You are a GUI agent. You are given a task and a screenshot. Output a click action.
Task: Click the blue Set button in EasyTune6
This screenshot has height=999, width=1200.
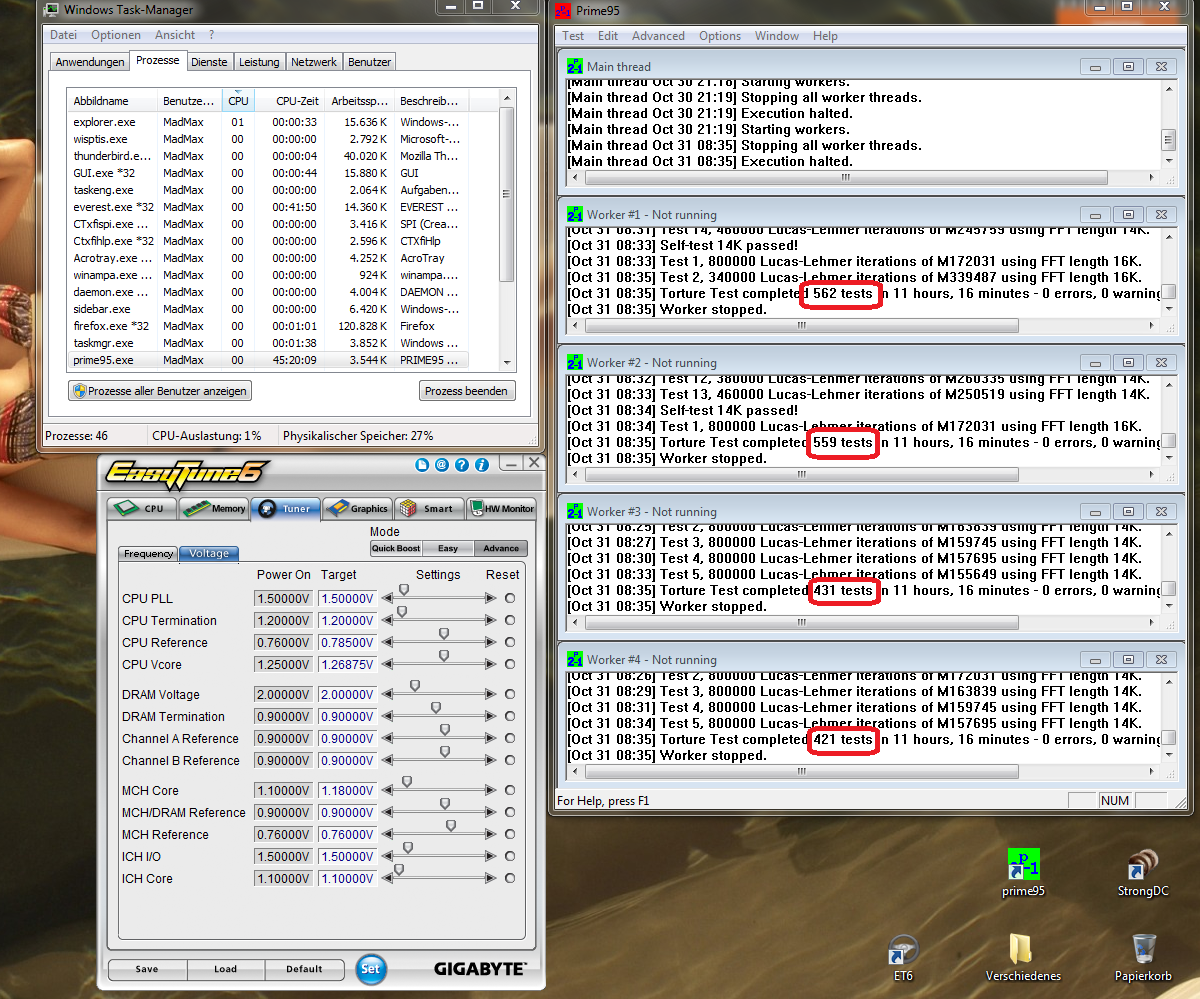tap(370, 968)
